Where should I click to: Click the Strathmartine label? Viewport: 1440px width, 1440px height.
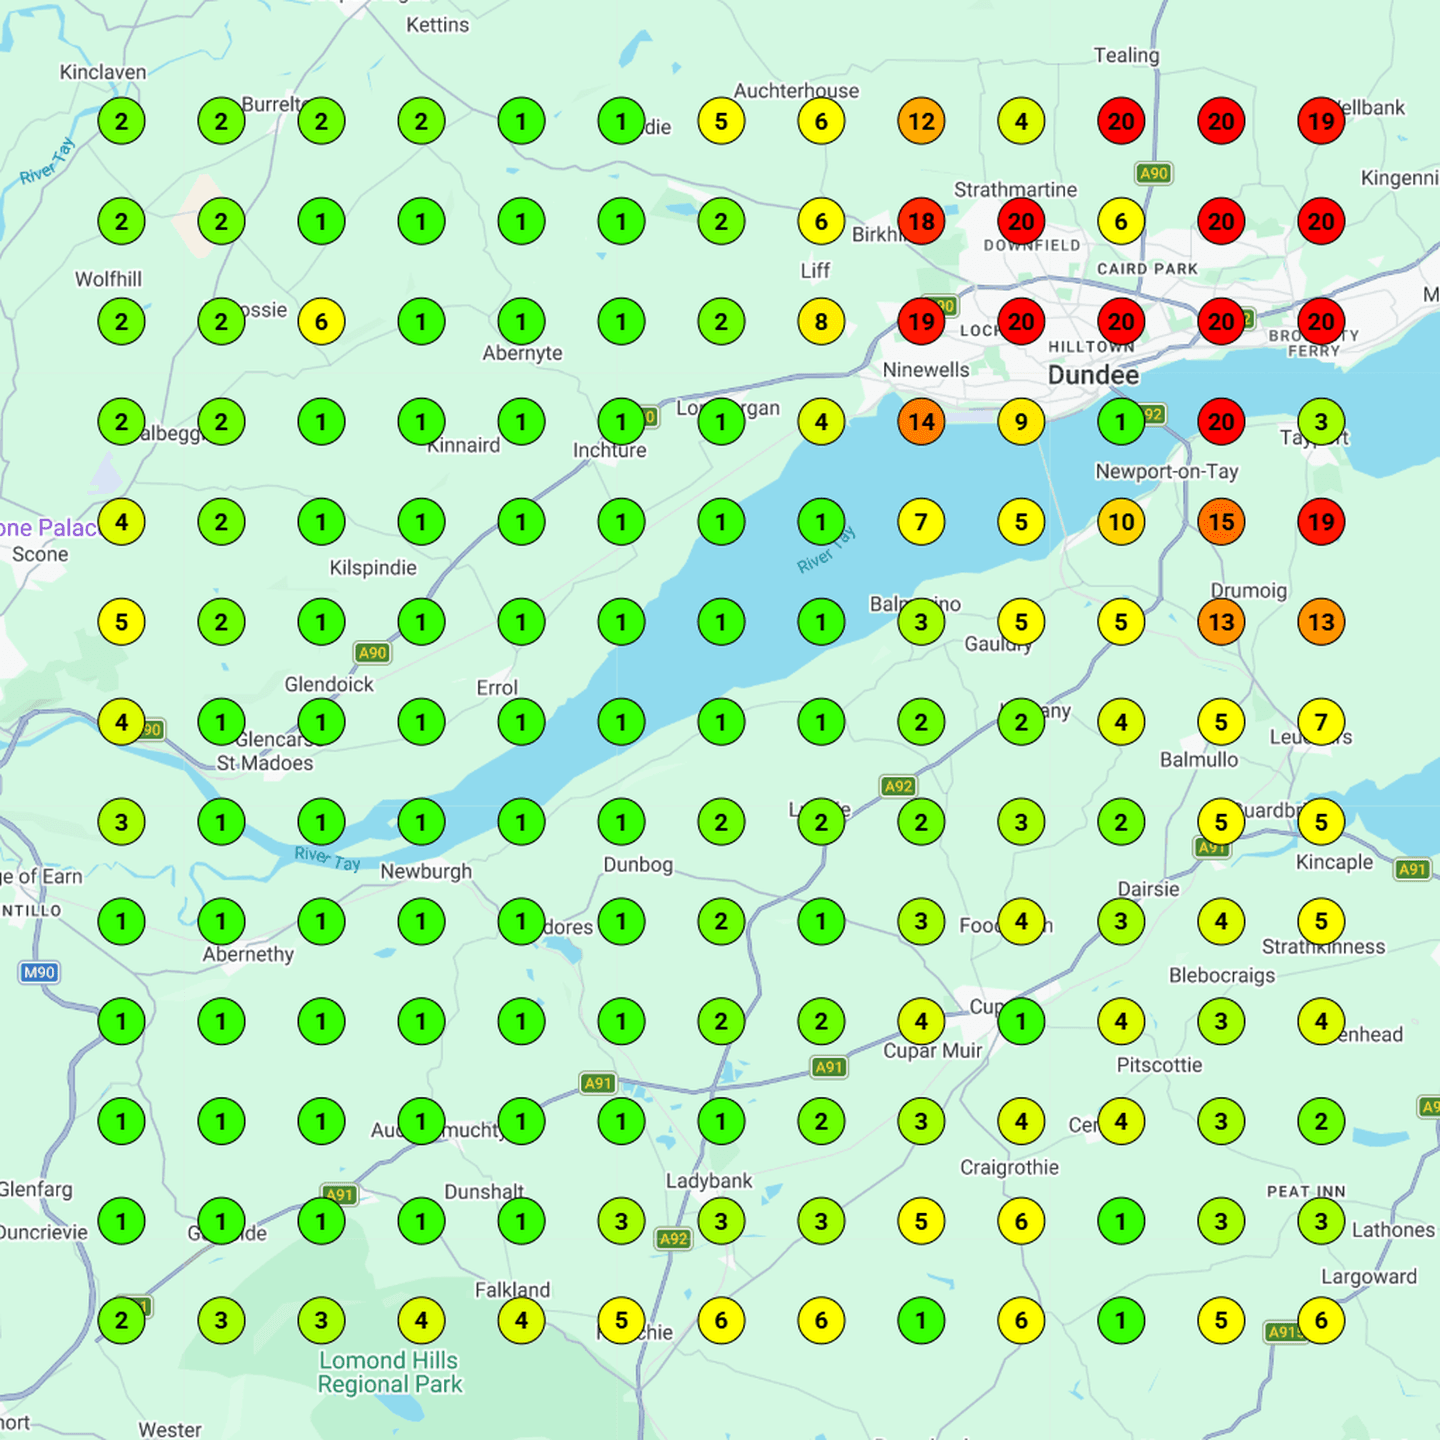pos(1015,190)
